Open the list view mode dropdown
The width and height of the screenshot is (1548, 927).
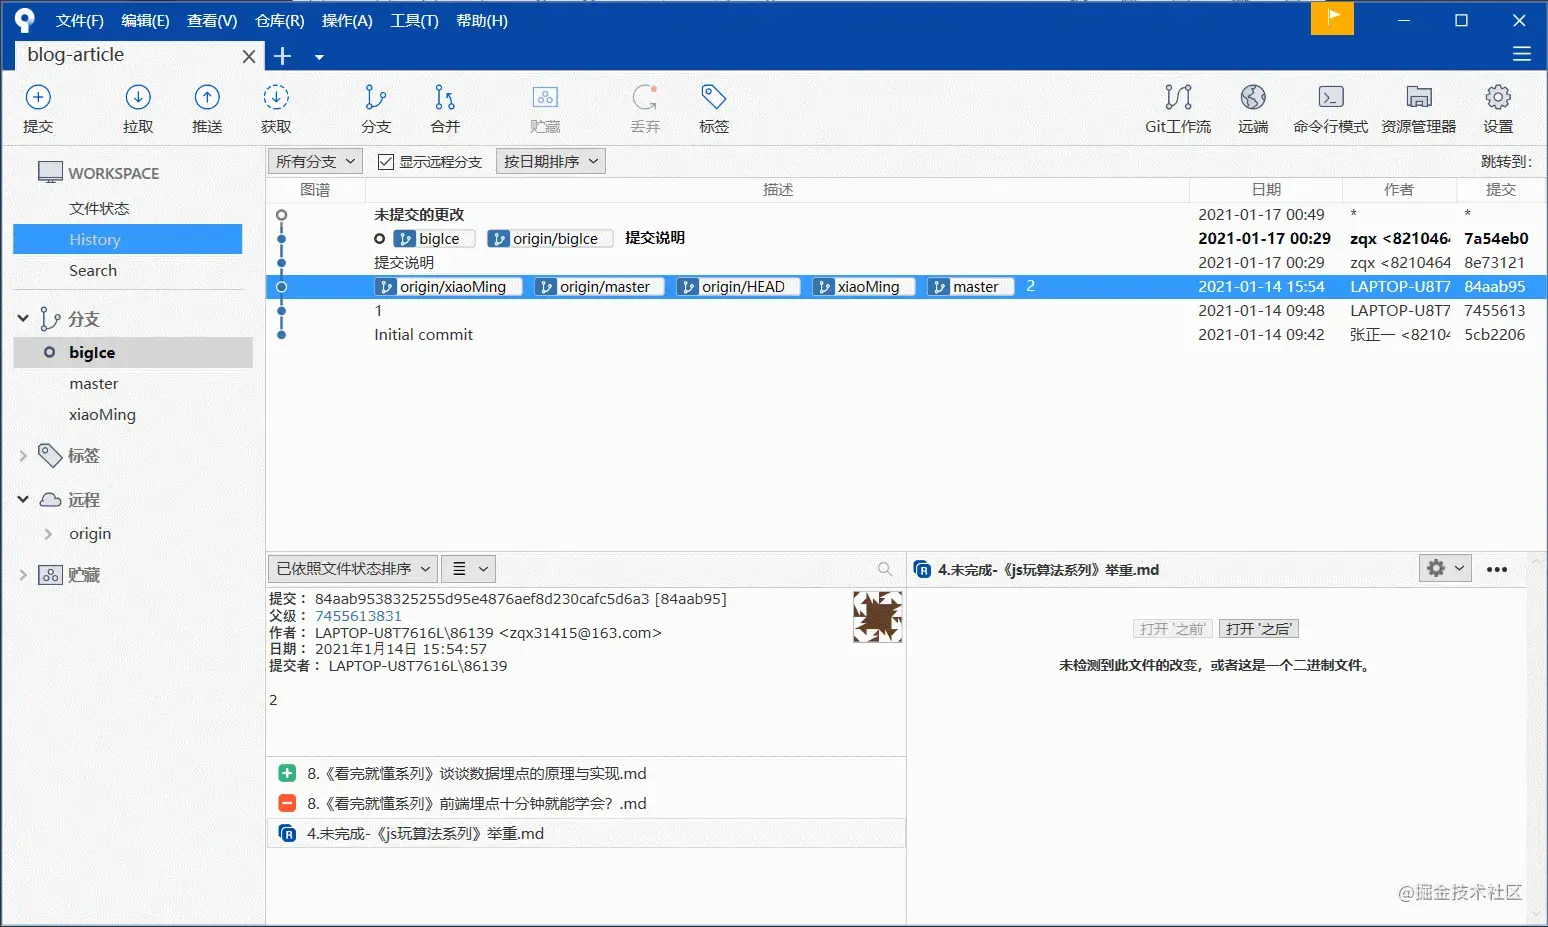point(469,568)
